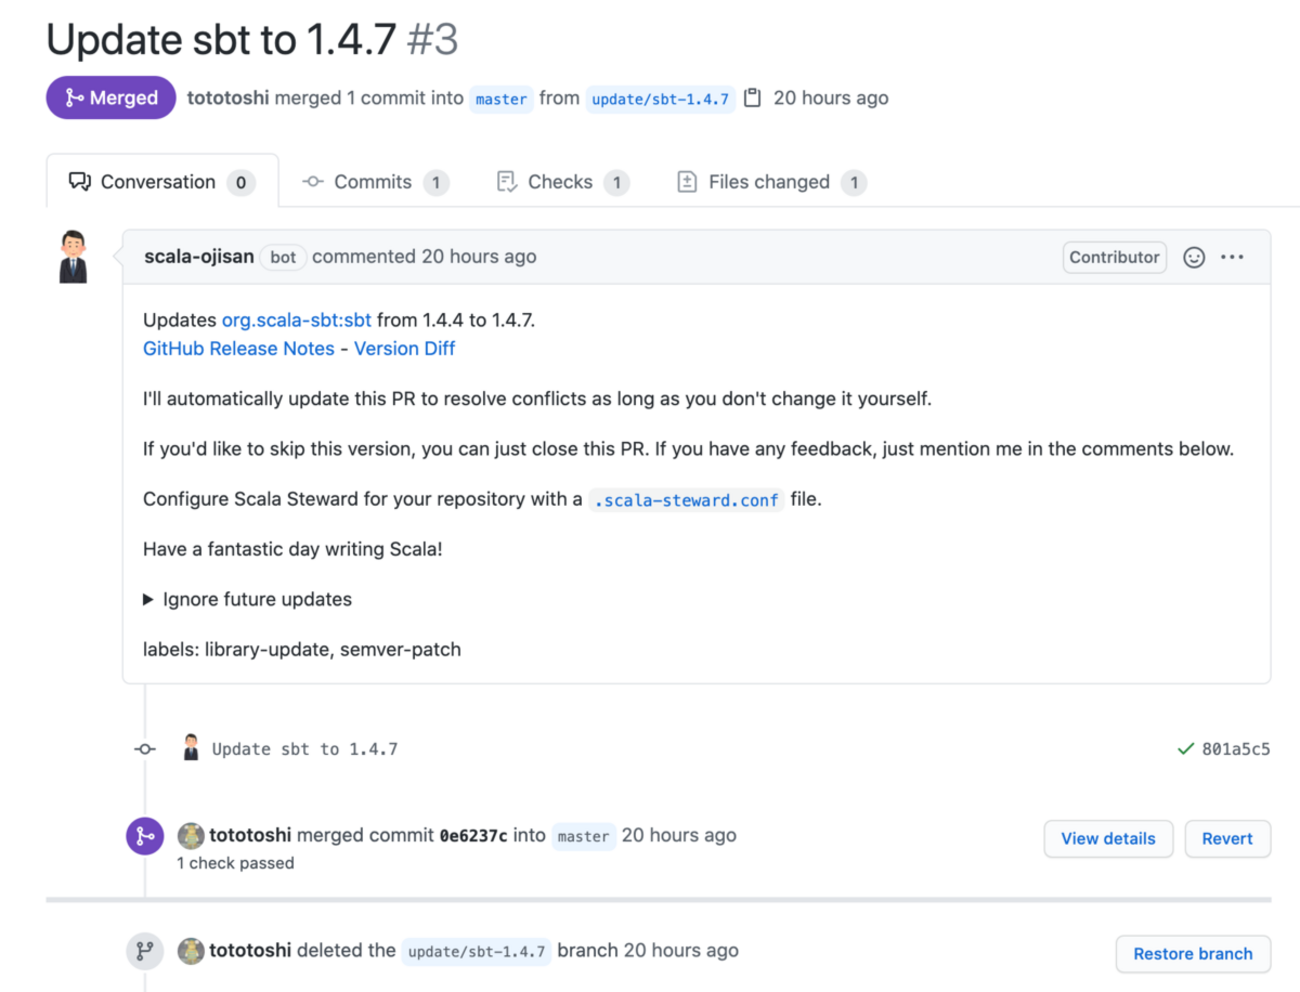
Task: Open the Checks tab
Action: click(560, 182)
